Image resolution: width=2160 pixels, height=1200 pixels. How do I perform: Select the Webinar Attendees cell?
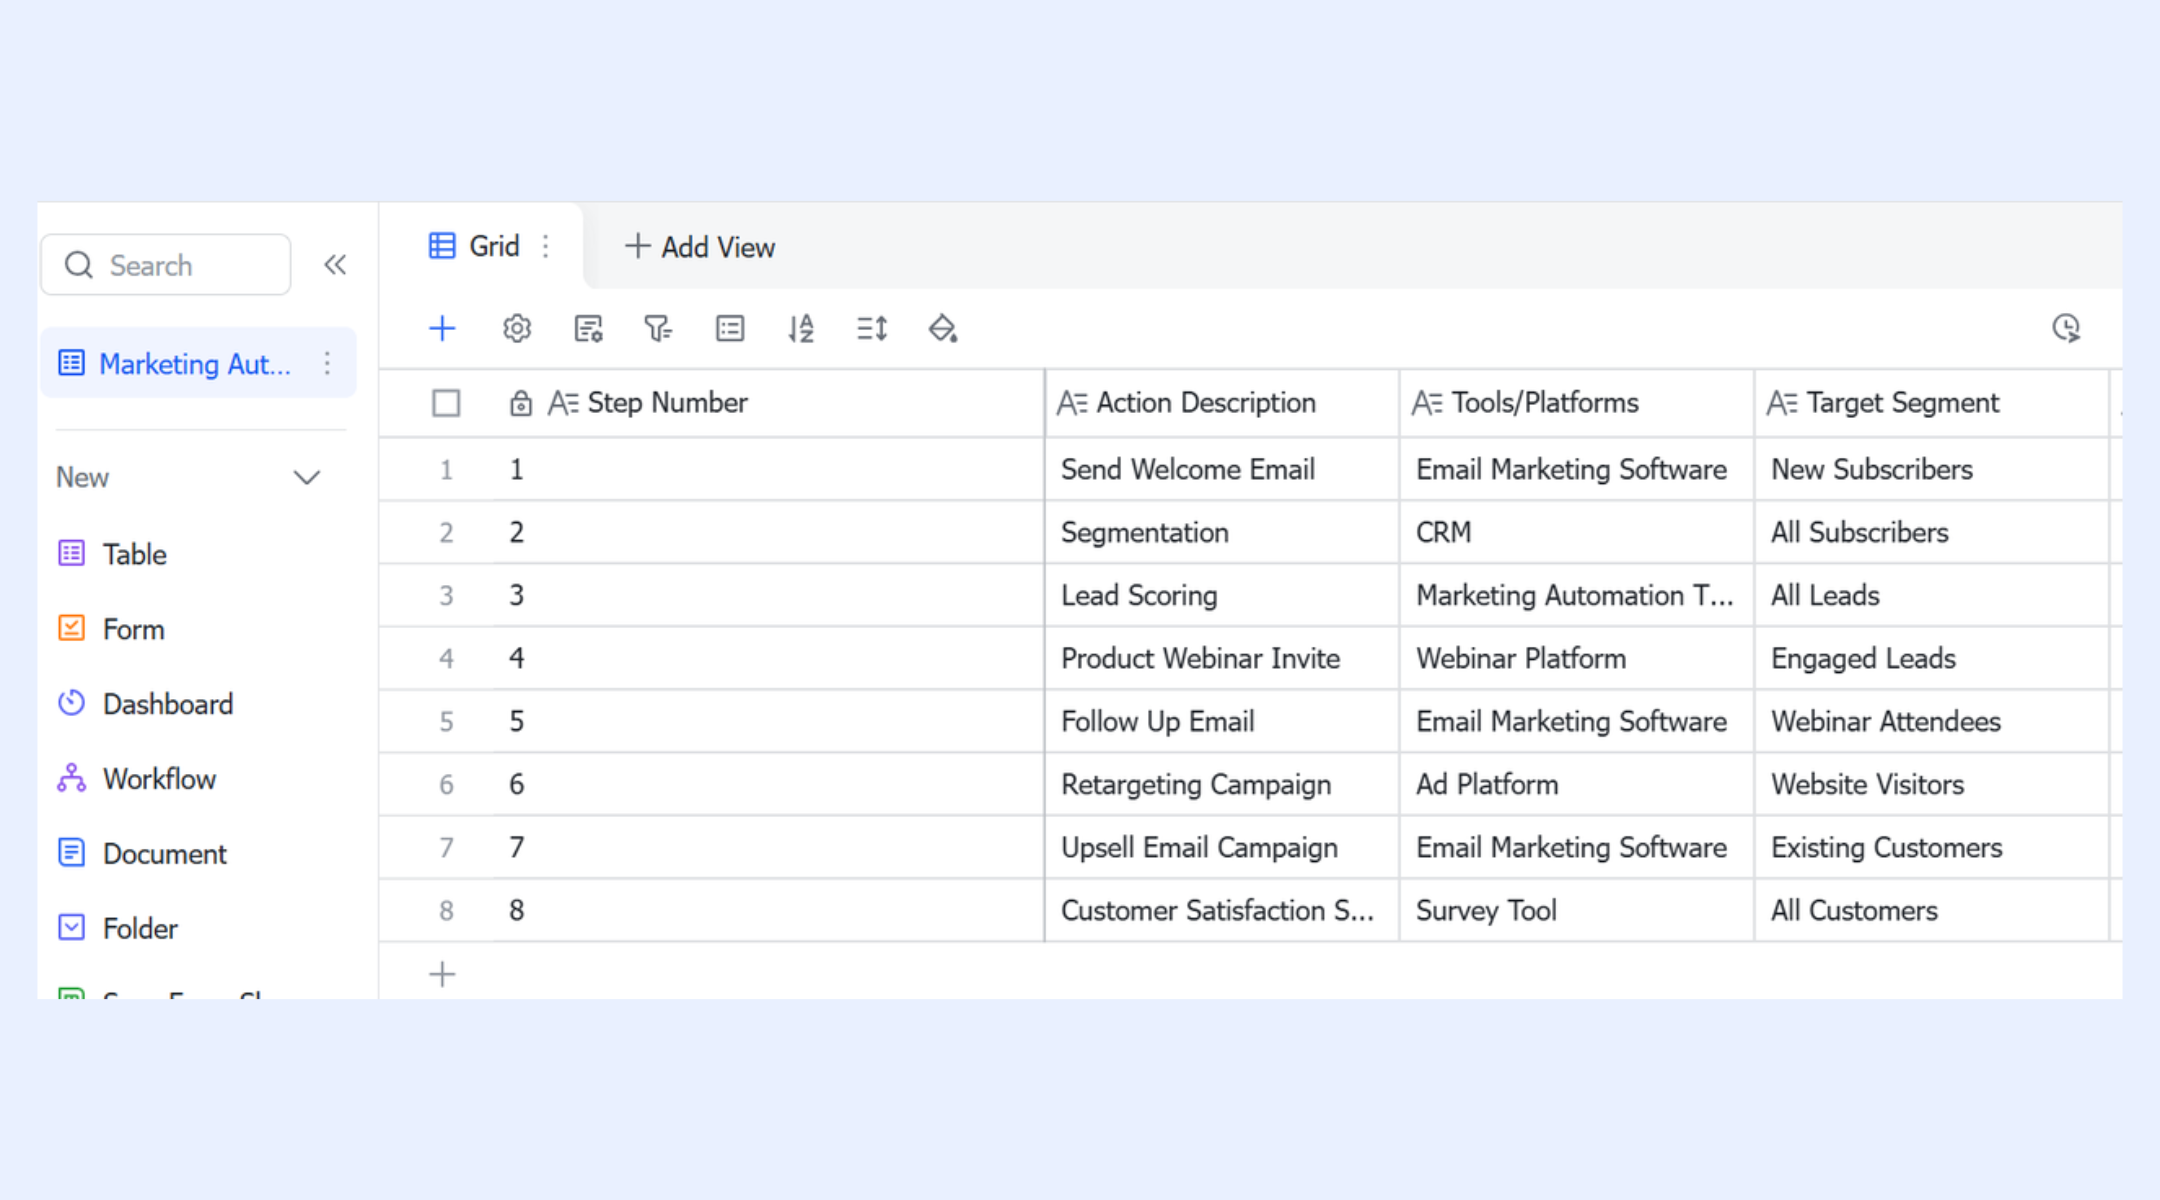(x=1932, y=721)
